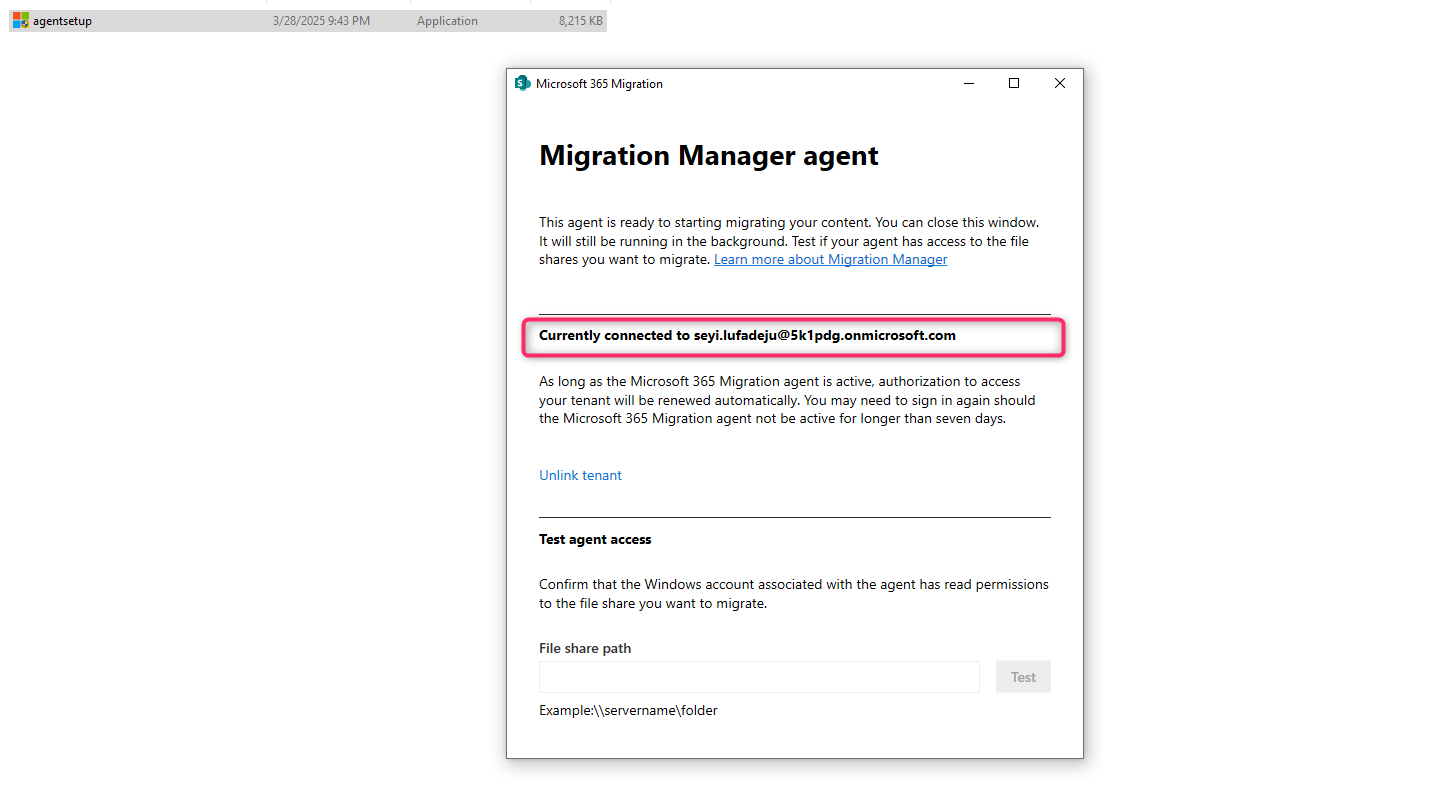This screenshot has height=789, width=1437.
Task: Click the Microsoft 365 Migration title text
Action: point(599,84)
